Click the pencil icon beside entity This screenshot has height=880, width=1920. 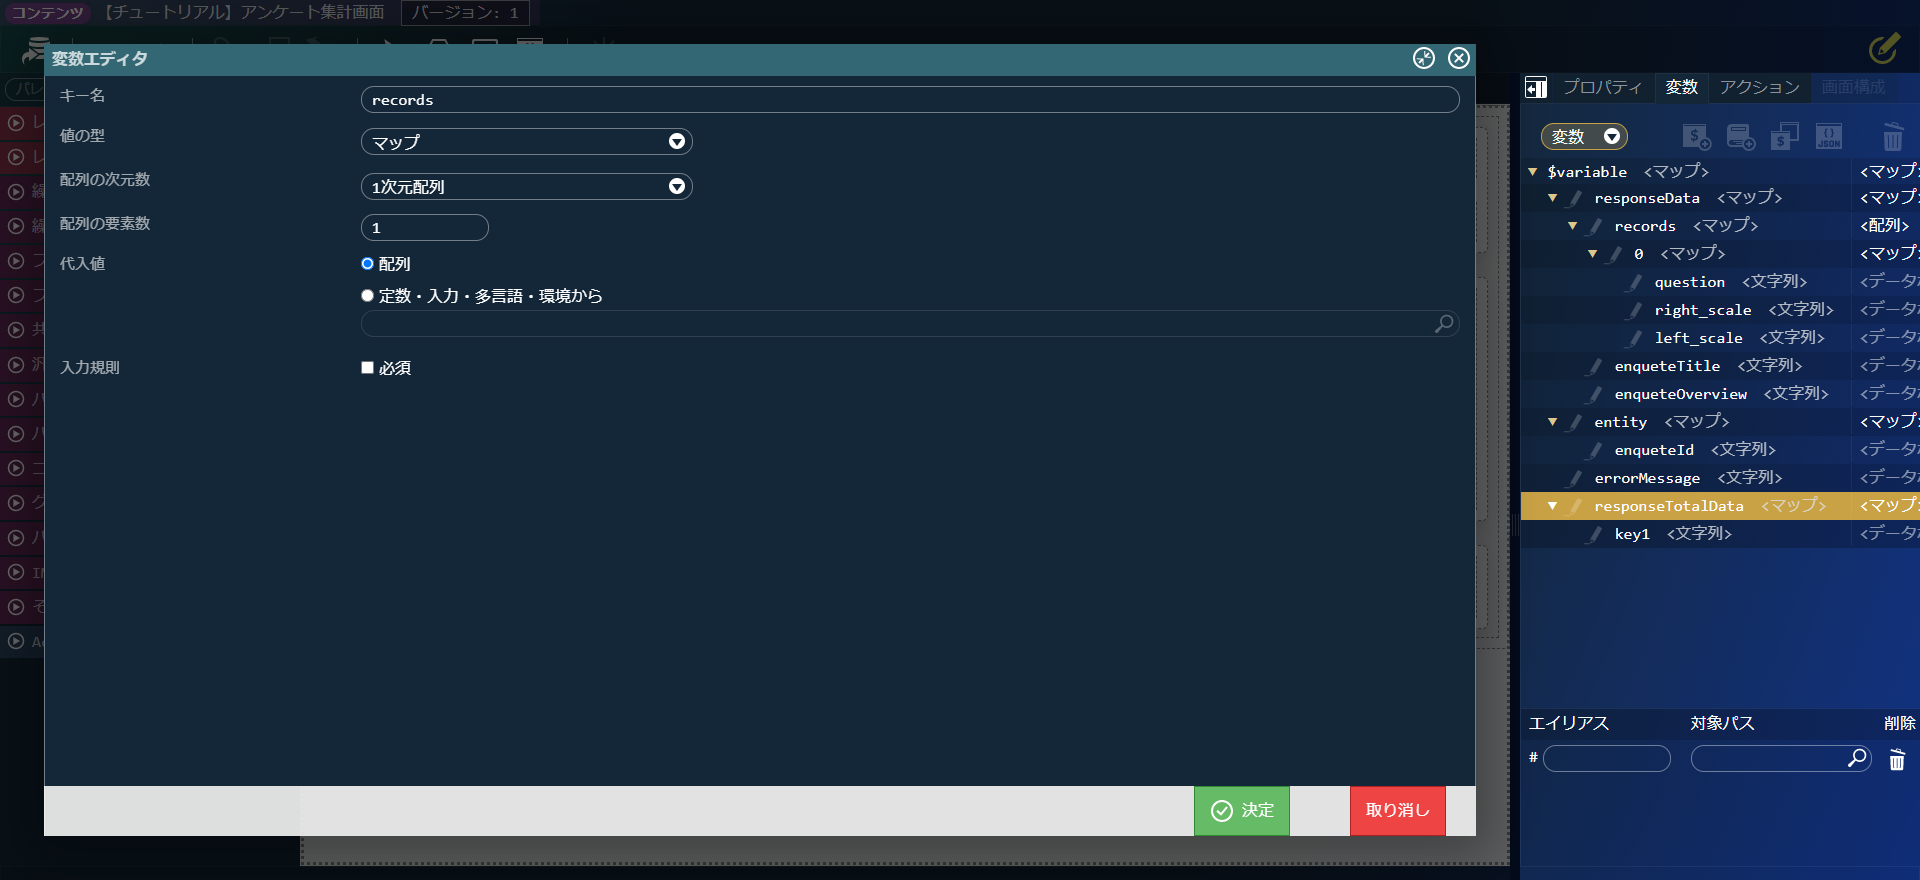pyautogui.click(x=1576, y=422)
